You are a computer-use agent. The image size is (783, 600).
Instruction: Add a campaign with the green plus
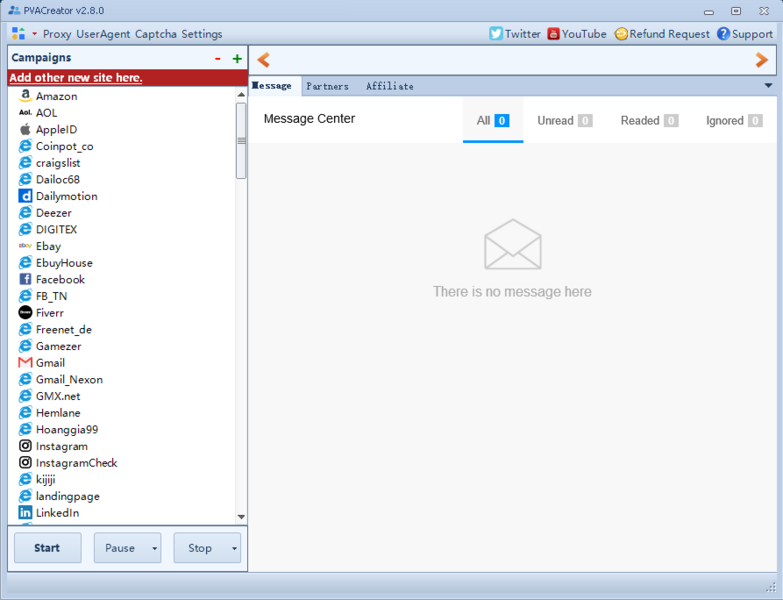pos(237,59)
